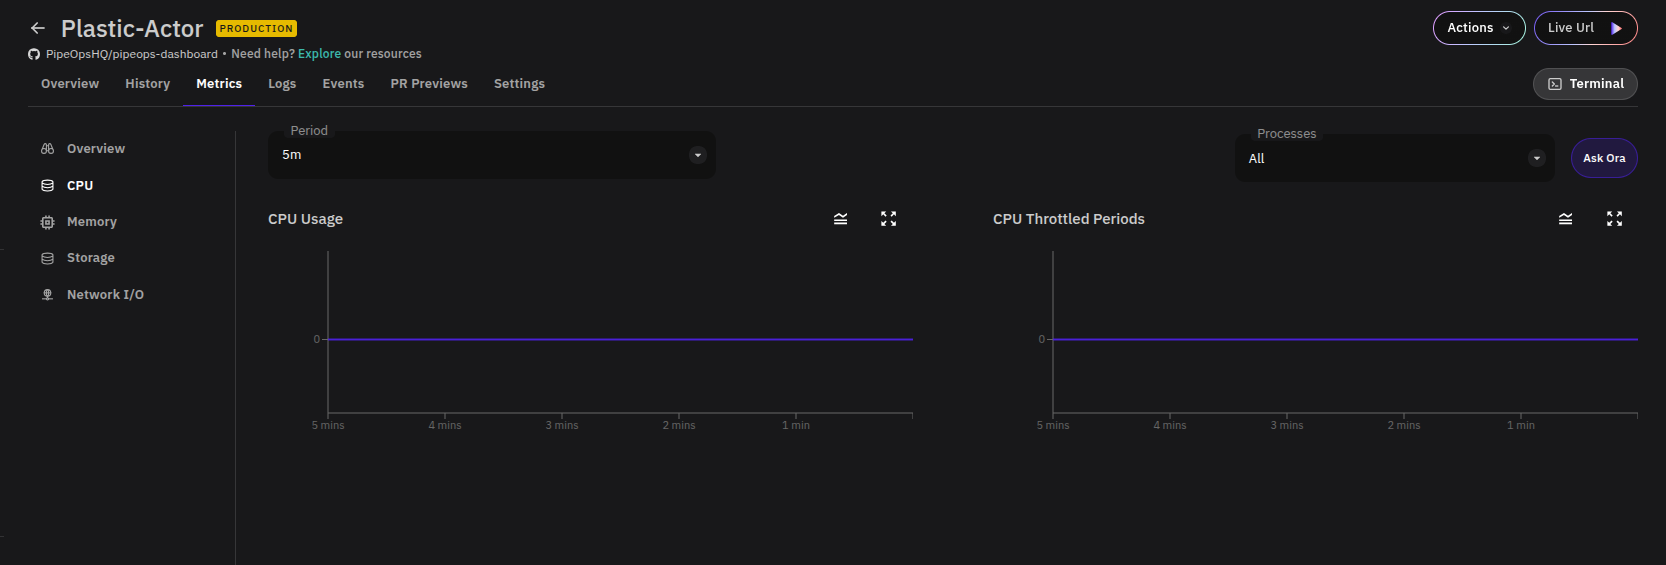This screenshot has width=1666, height=565.
Task: Click the binoculars icon for metrics Overview
Action: coord(47,149)
